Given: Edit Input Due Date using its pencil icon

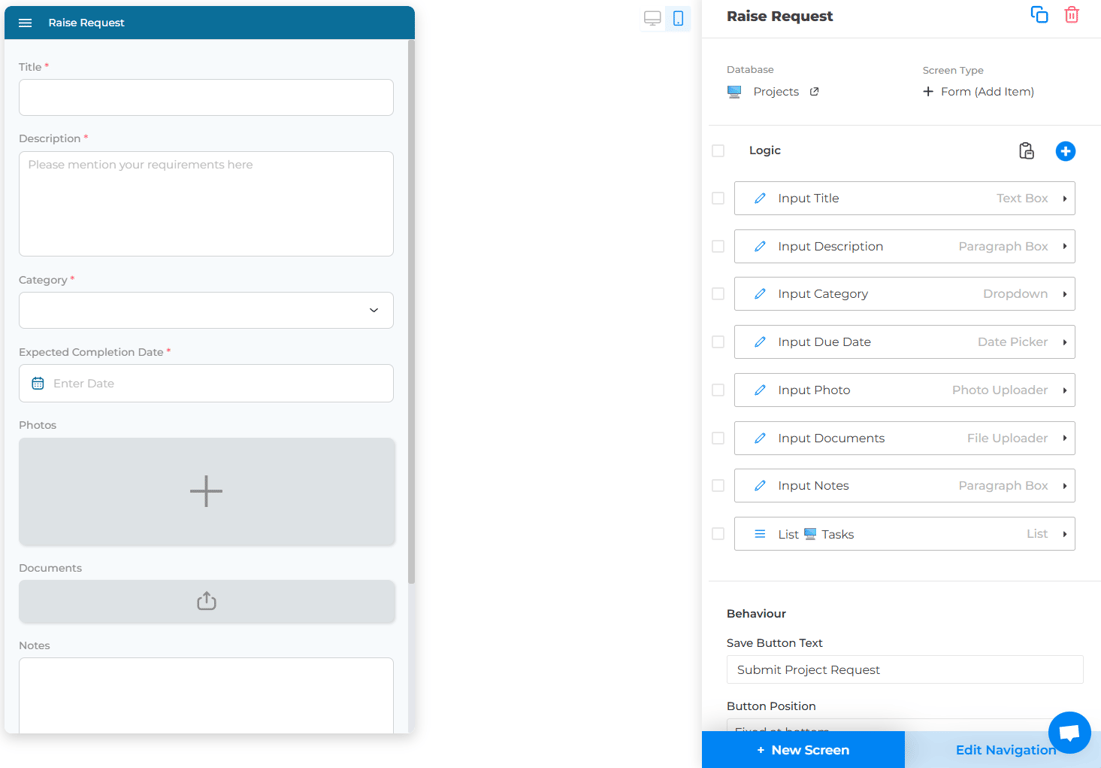Looking at the screenshot, I should coord(760,342).
